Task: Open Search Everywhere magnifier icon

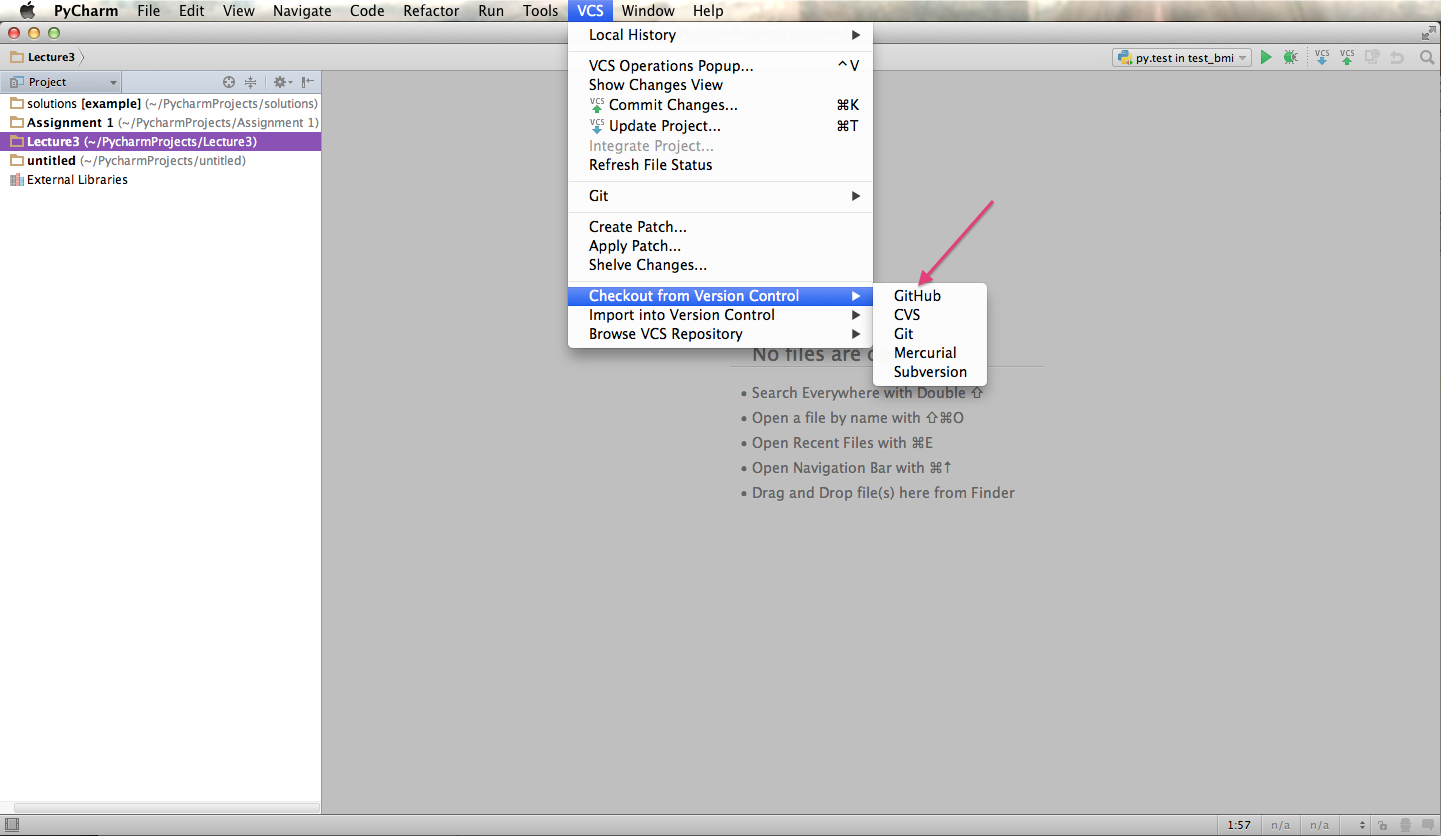Action: (x=1427, y=58)
